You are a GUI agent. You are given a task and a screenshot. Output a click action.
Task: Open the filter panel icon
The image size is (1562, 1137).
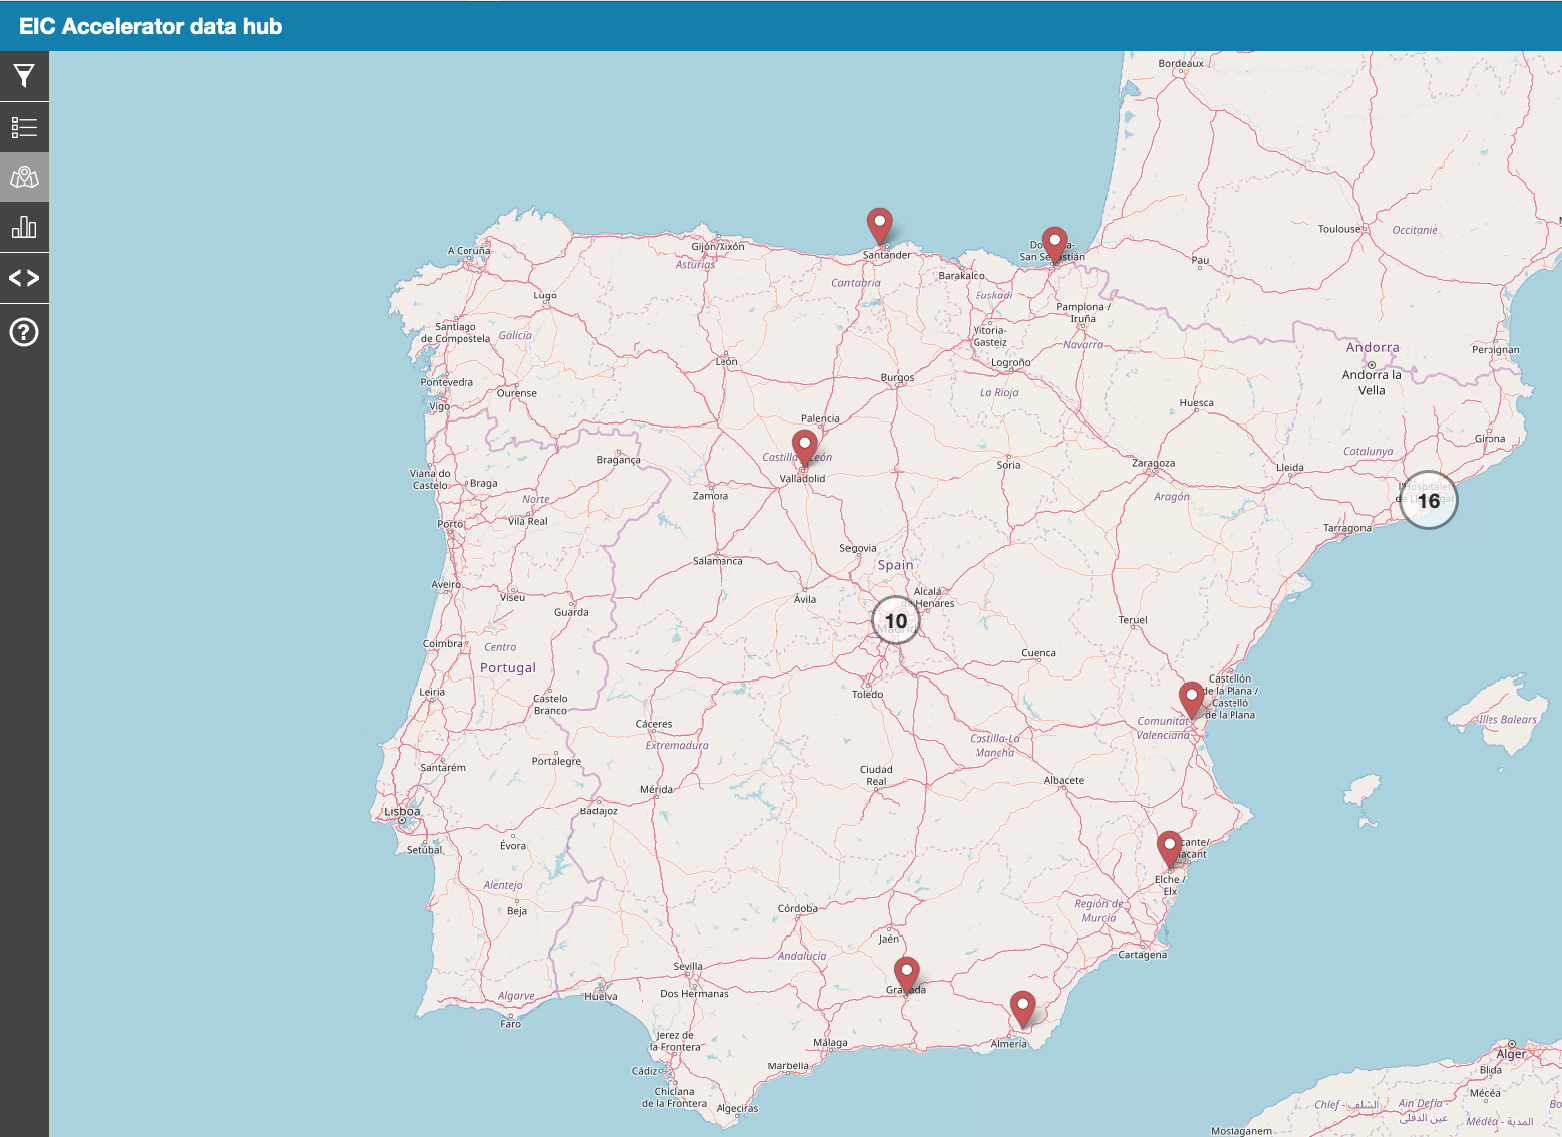(x=24, y=76)
